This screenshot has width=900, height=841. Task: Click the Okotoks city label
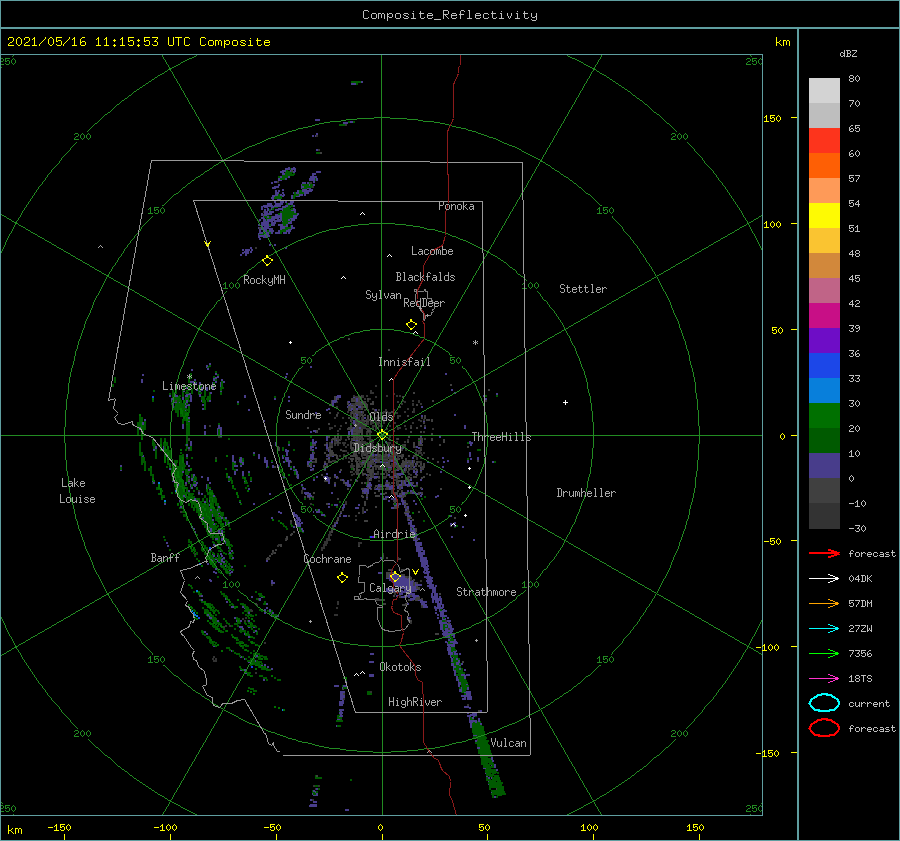400,668
